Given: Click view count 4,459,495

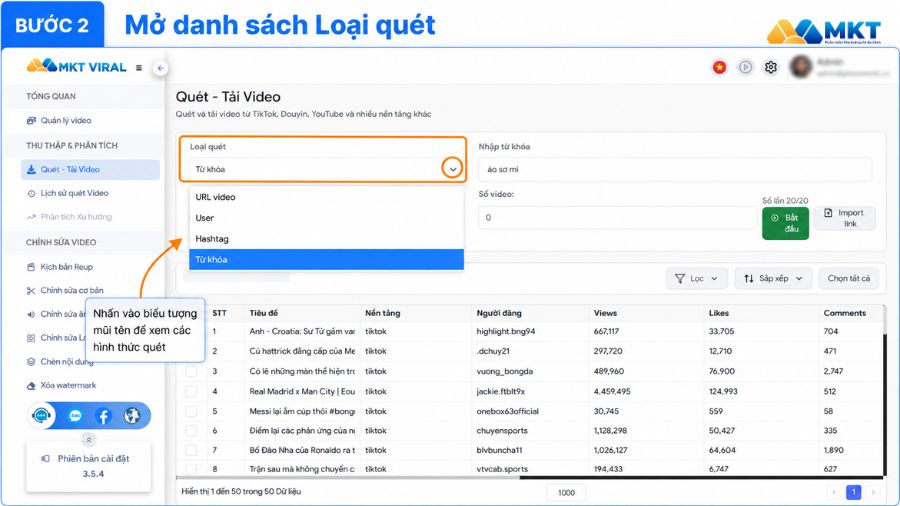Looking at the screenshot, I should point(612,391).
